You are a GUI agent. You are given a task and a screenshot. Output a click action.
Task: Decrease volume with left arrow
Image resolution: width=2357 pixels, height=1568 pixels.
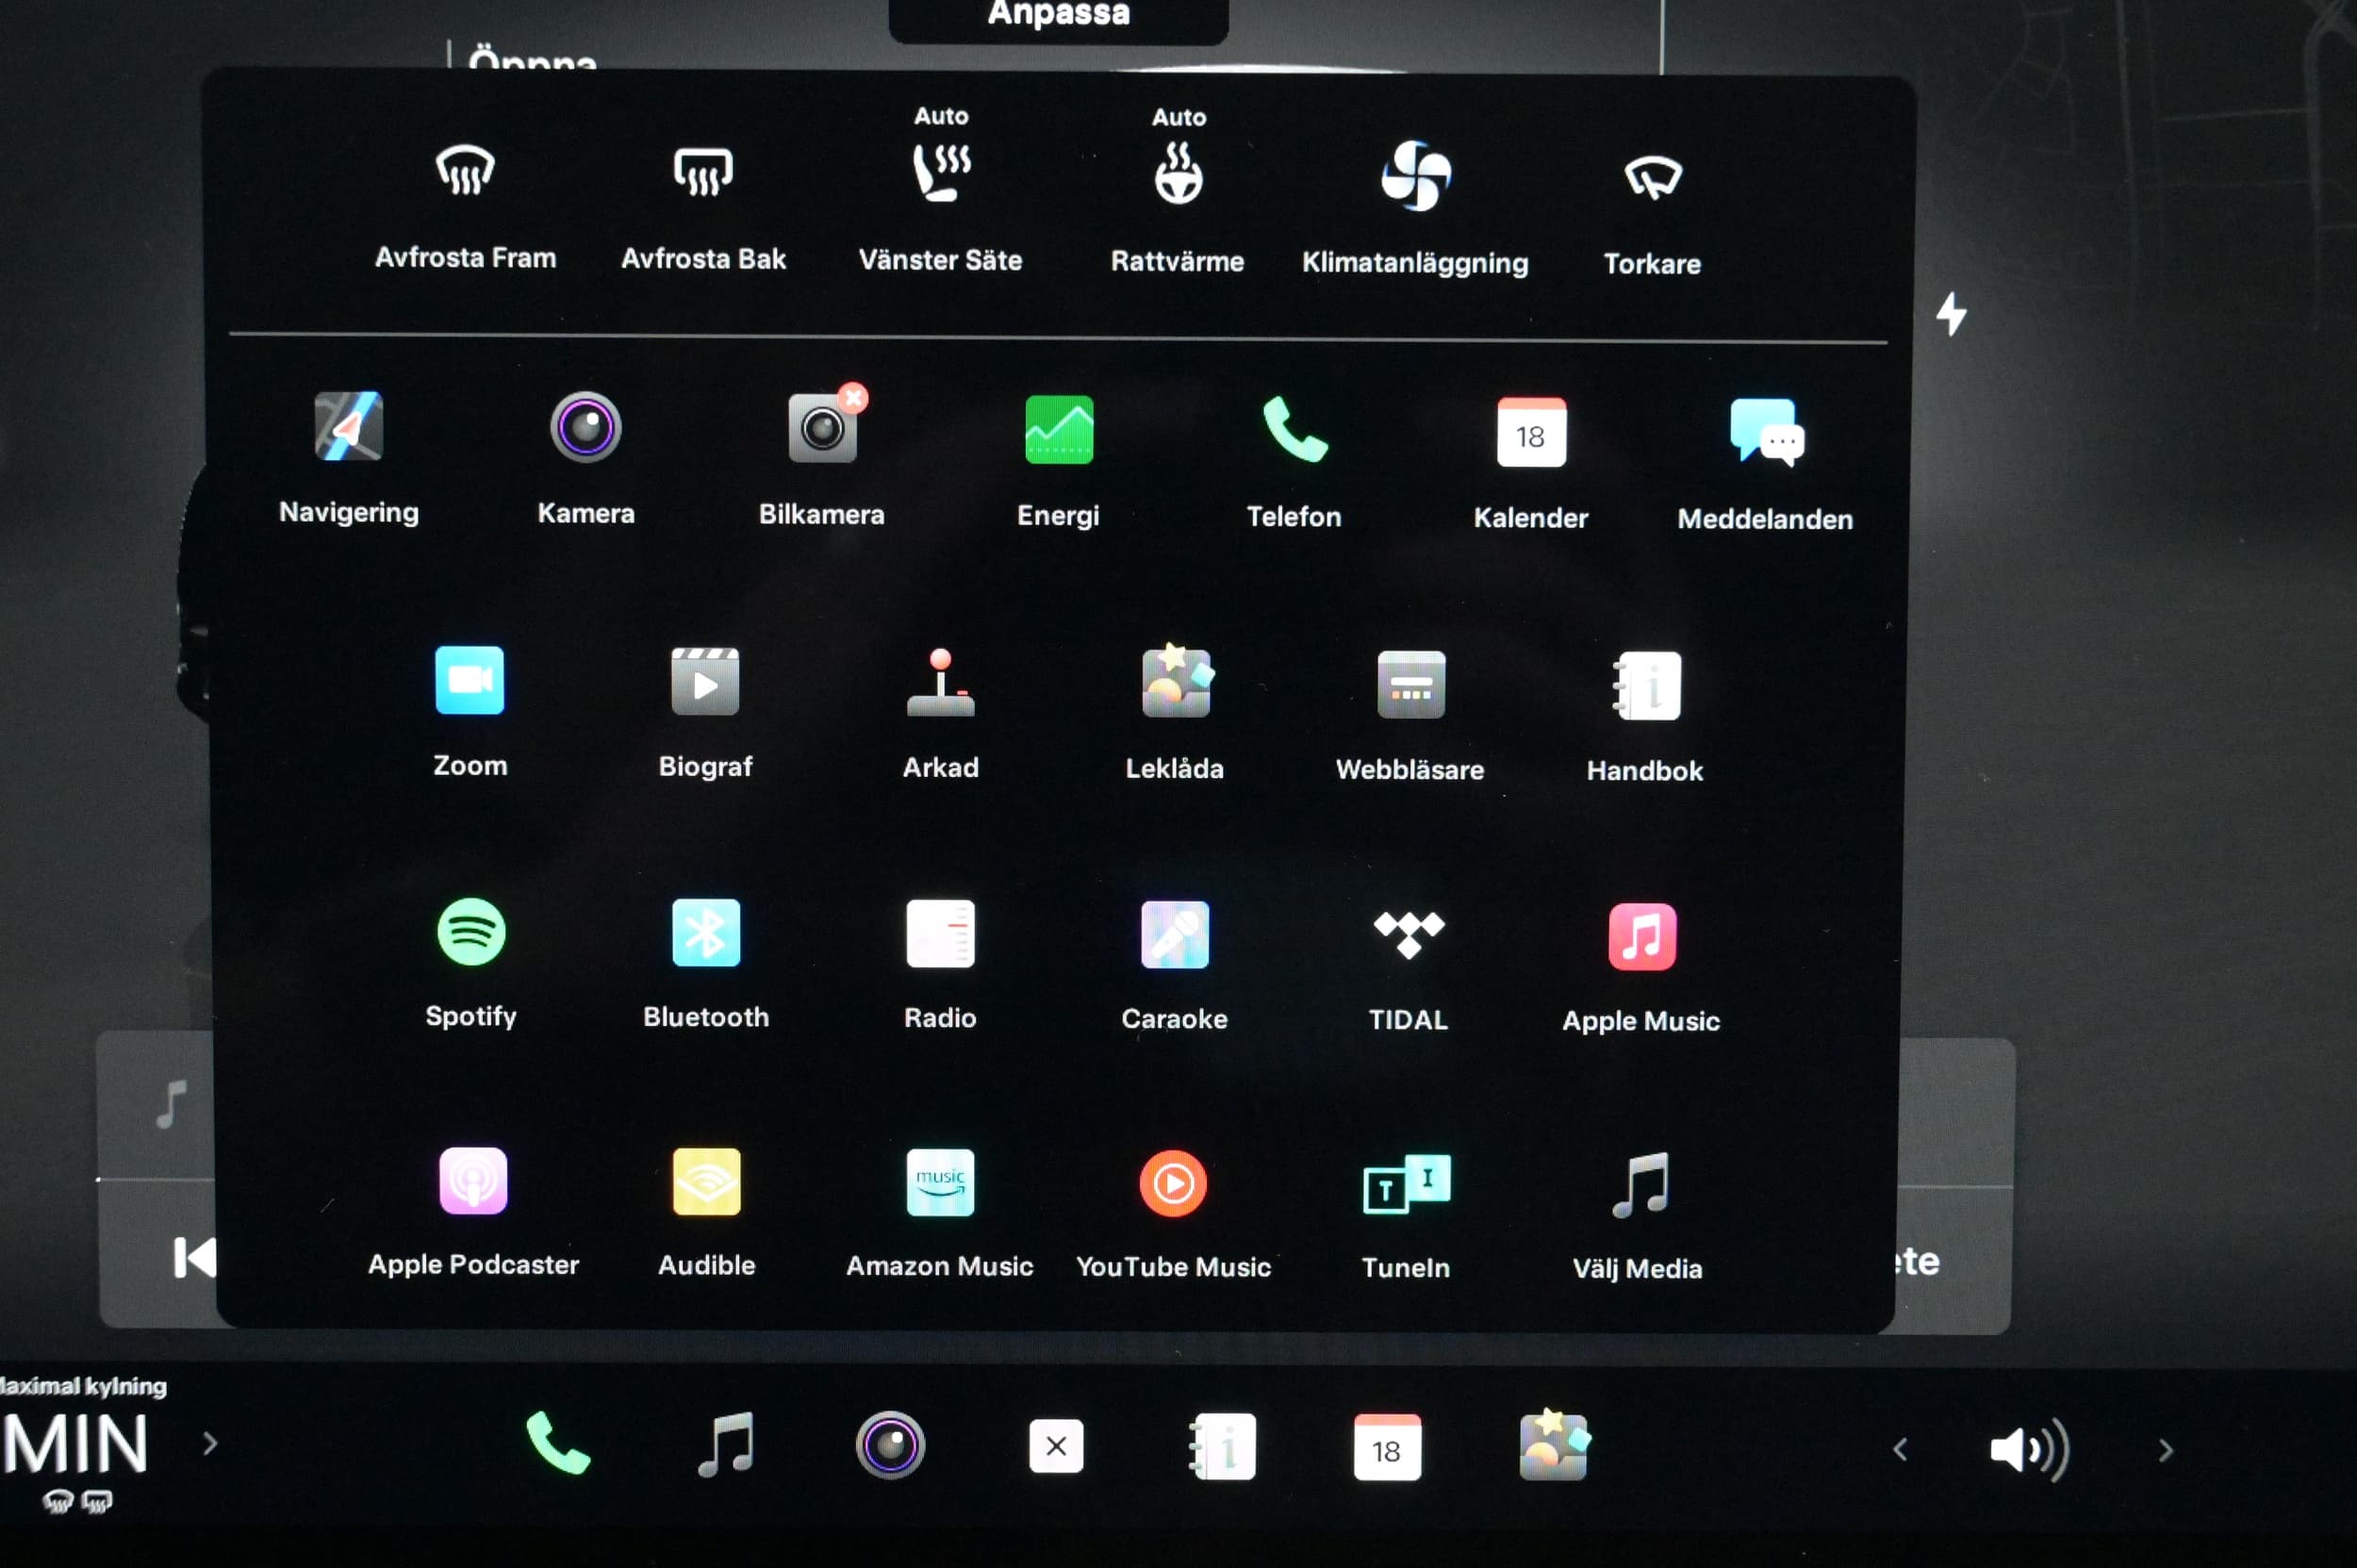click(1901, 1450)
